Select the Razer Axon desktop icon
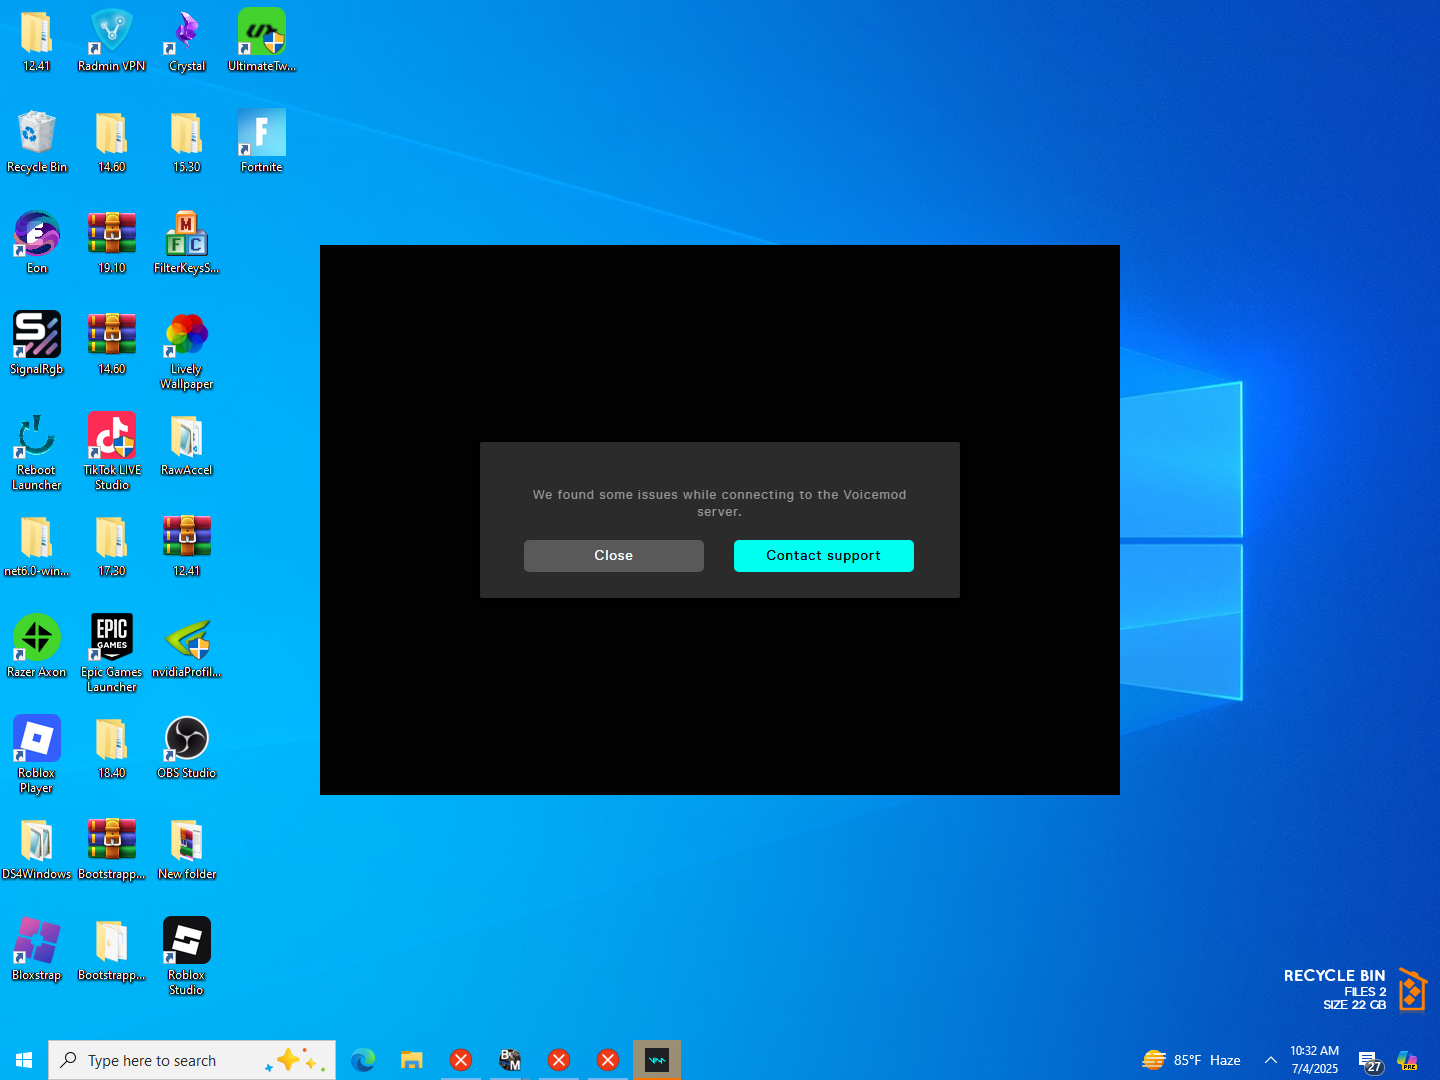The width and height of the screenshot is (1440, 1080). pyautogui.click(x=37, y=639)
